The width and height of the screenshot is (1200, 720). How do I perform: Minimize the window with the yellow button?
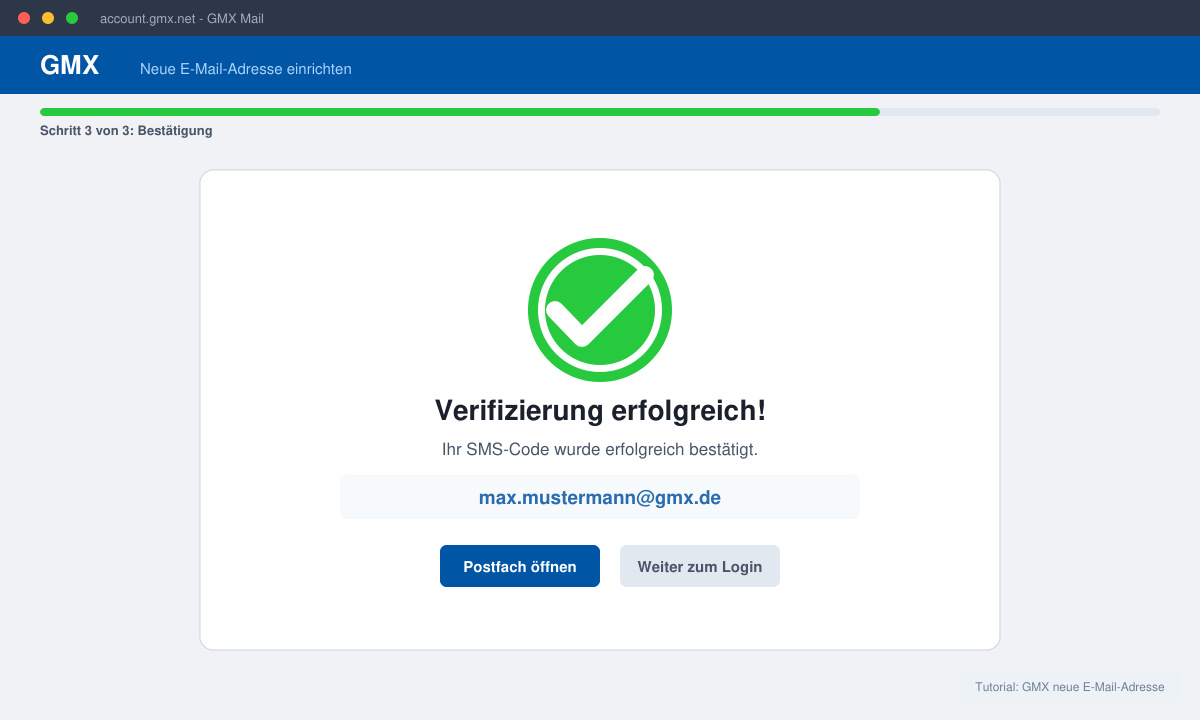[x=48, y=18]
